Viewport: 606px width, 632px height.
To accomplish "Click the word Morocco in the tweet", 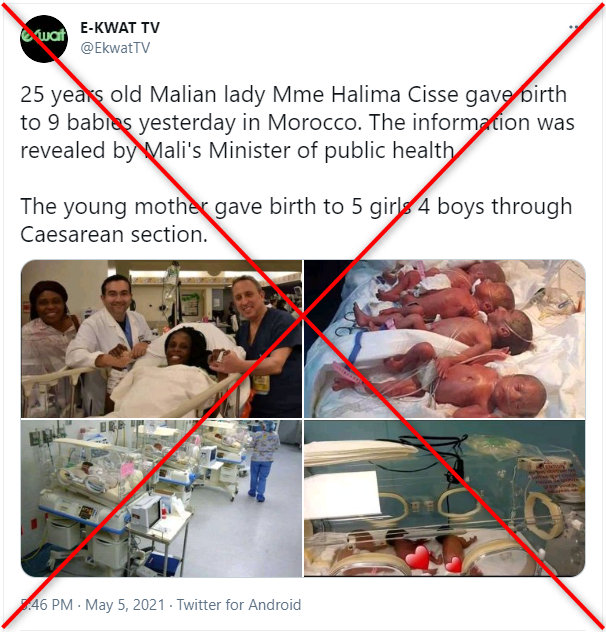I will pyautogui.click(x=314, y=123).
